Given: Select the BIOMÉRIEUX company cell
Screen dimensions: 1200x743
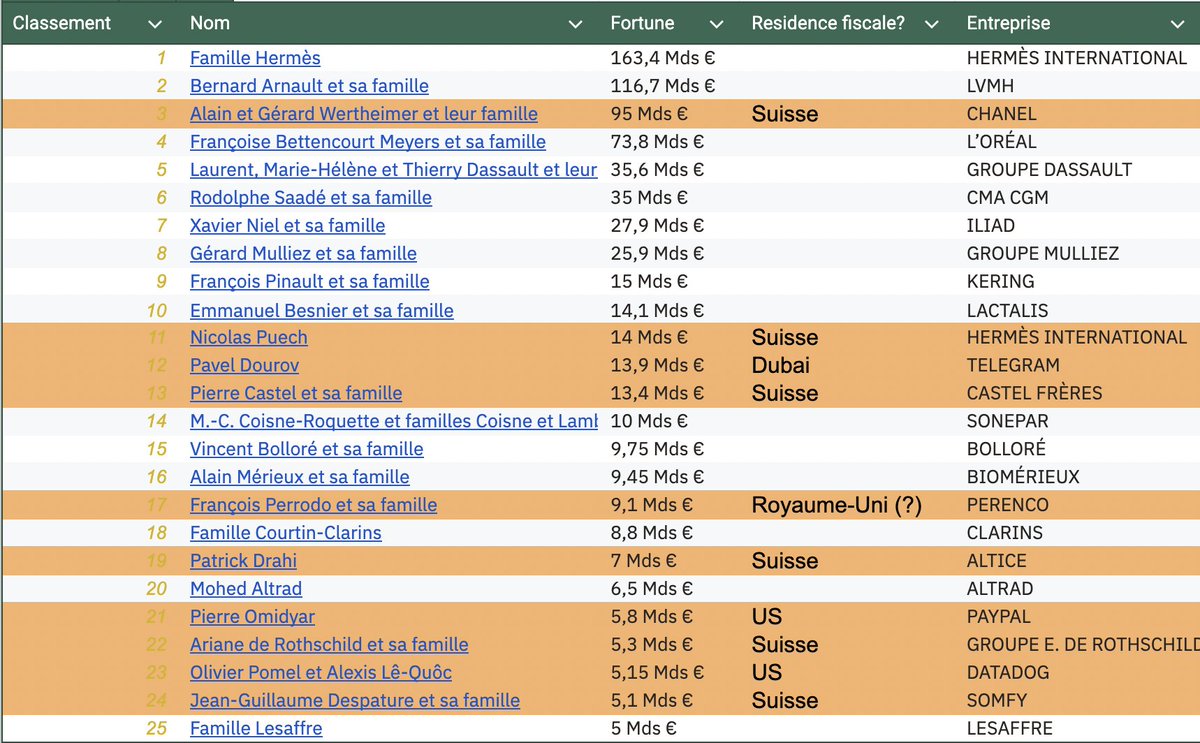Looking at the screenshot, I should [x=1023, y=477].
